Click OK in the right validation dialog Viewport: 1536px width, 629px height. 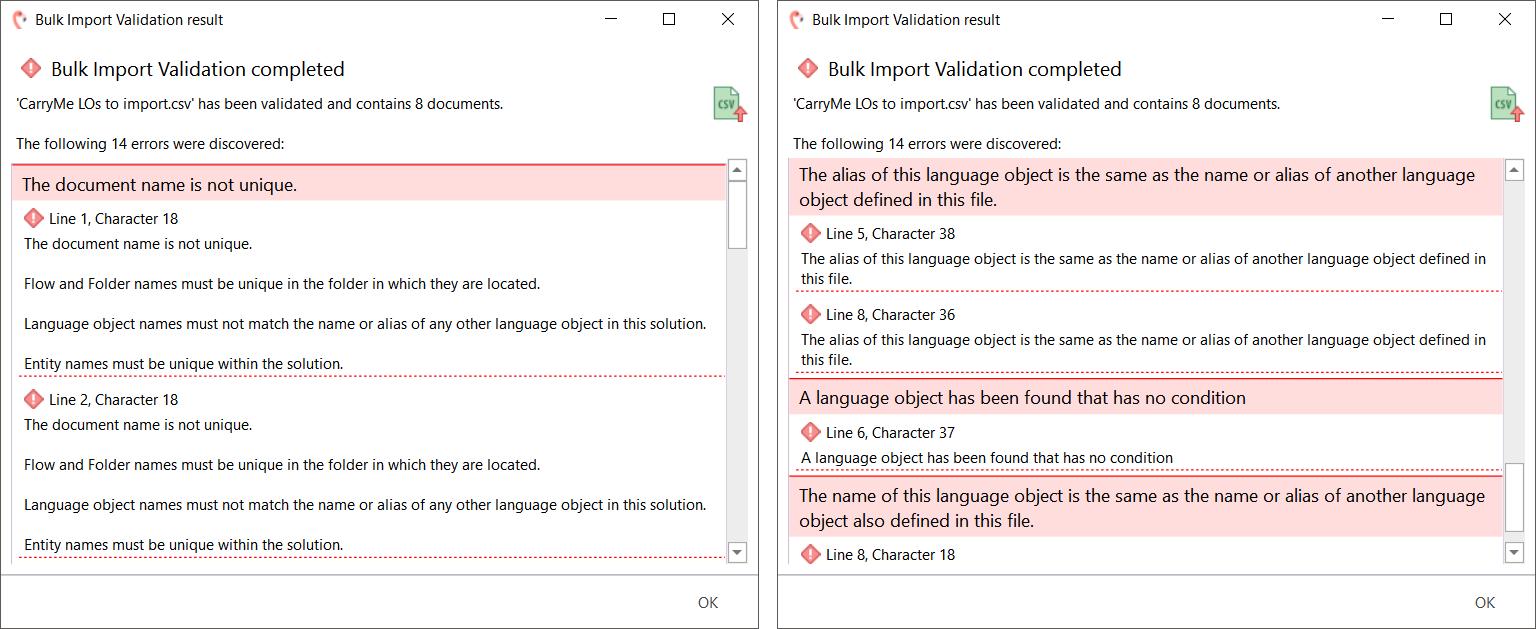coord(1485,602)
